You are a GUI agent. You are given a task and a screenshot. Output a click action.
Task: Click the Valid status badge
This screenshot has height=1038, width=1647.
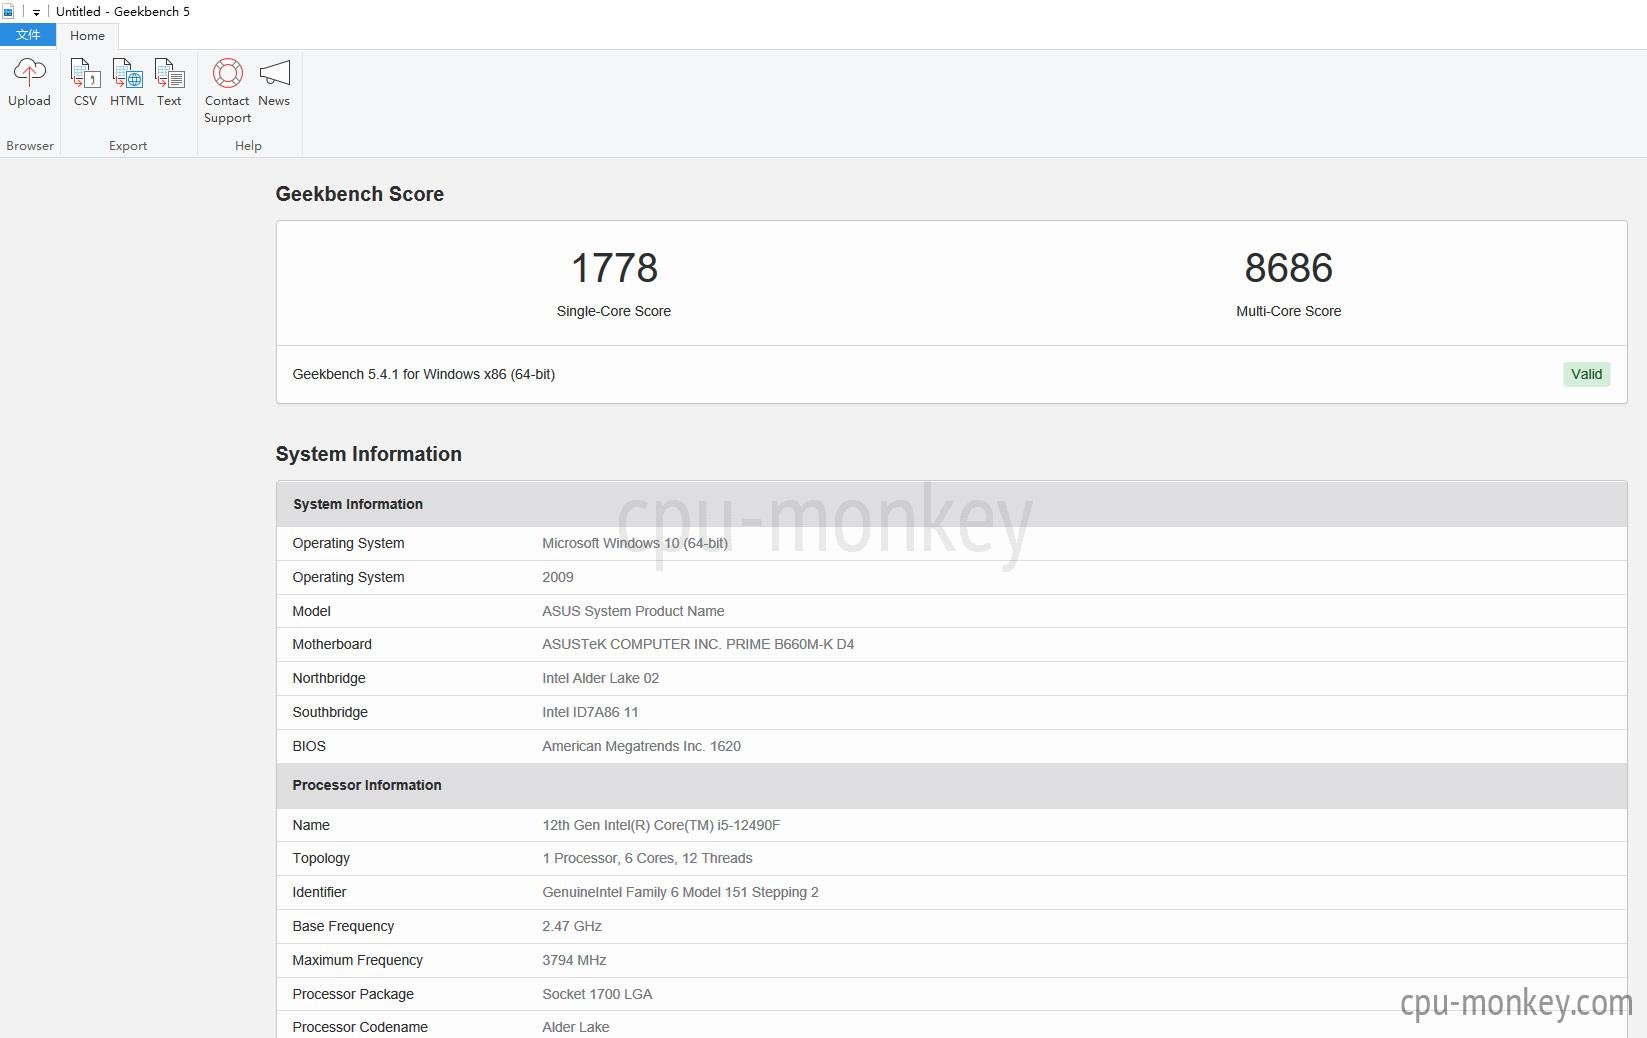click(1586, 374)
